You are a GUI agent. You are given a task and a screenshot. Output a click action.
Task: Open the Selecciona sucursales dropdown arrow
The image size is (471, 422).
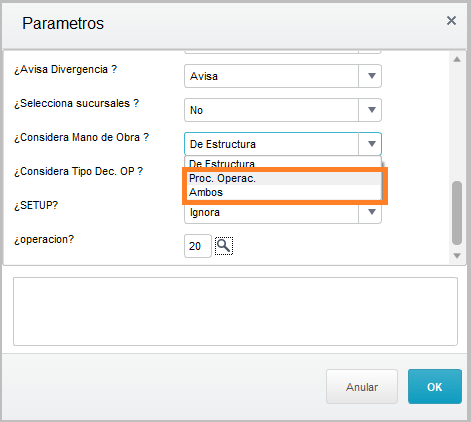(372, 110)
